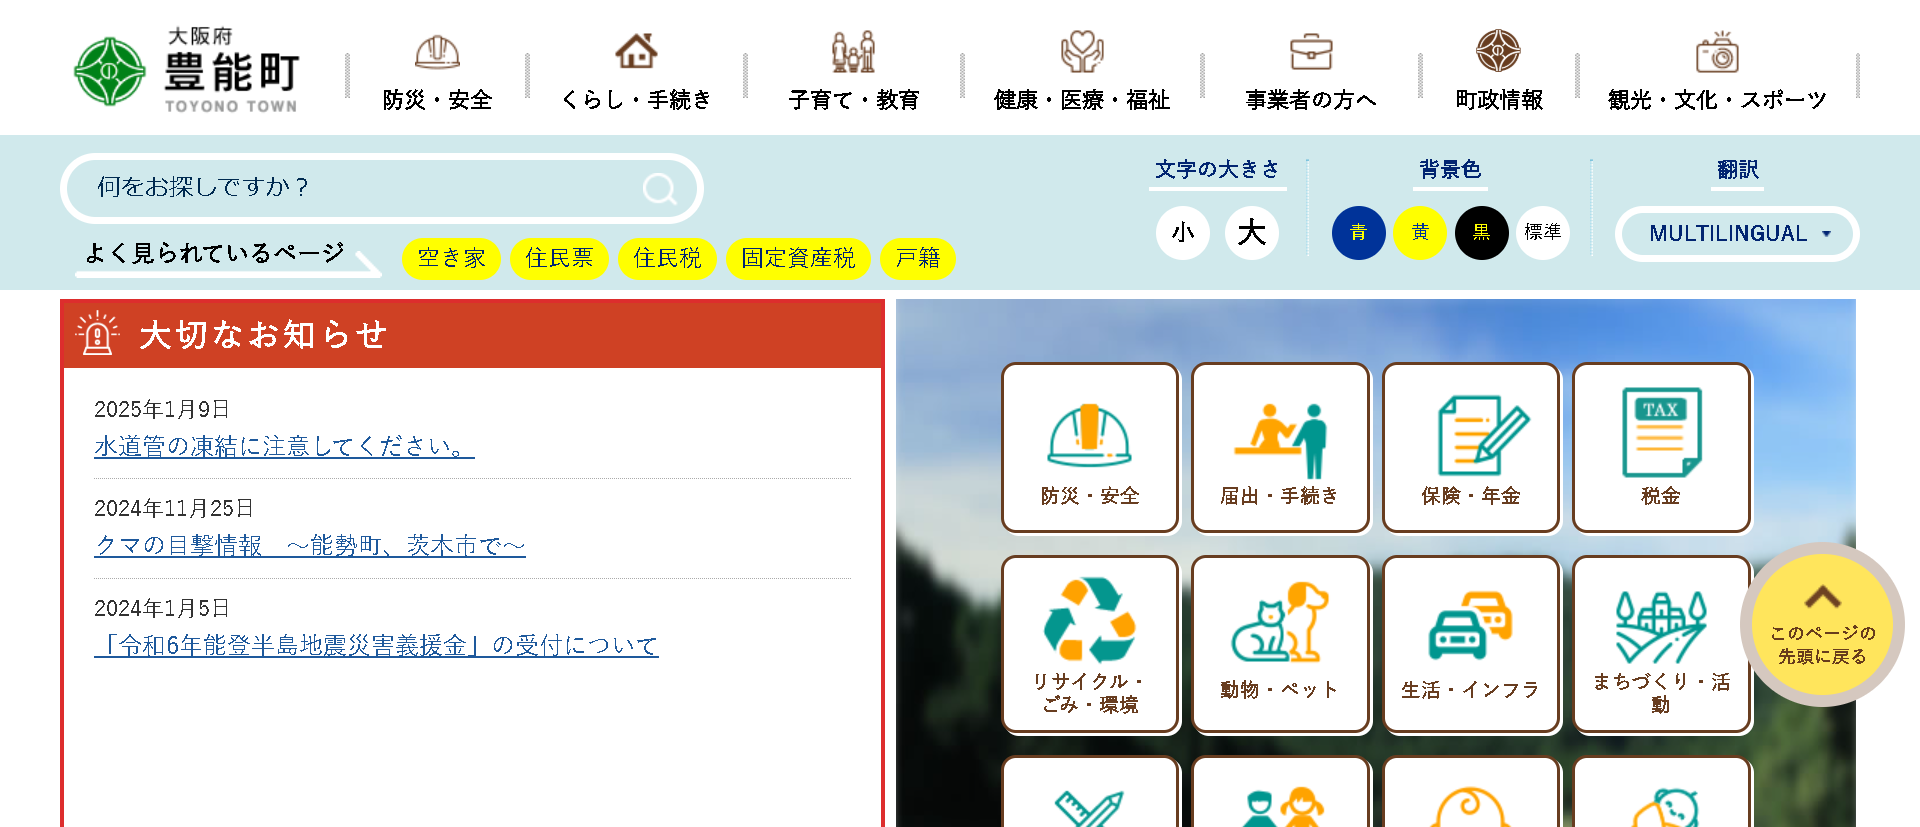Open the 届出・手続き counter tile

click(1280, 447)
